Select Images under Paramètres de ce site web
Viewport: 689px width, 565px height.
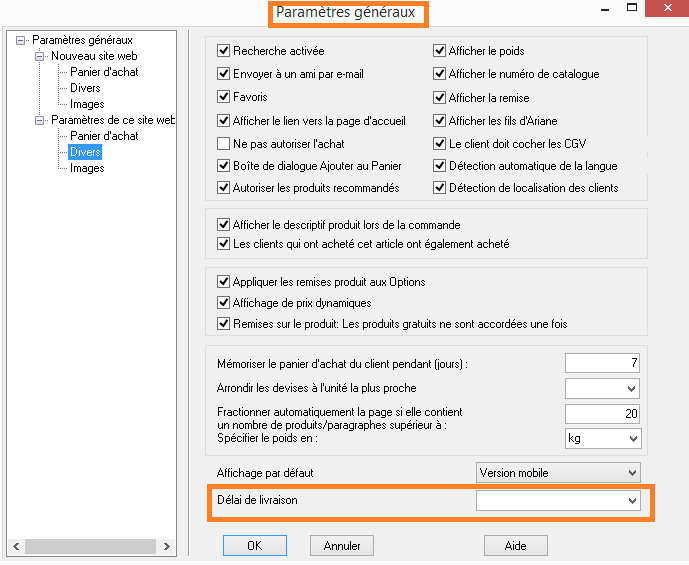click(87, 168)
